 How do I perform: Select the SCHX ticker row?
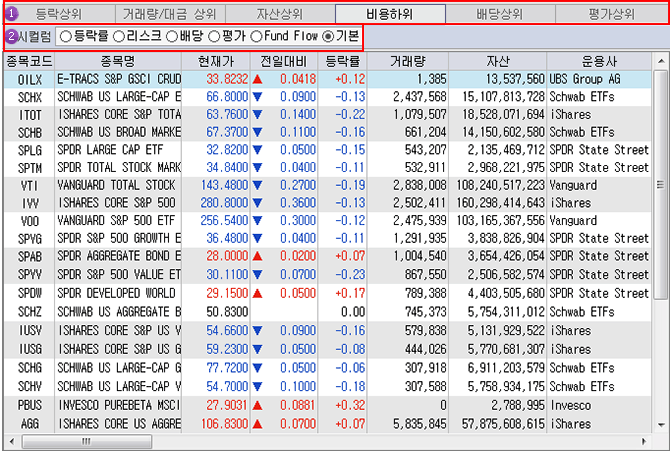327,97
